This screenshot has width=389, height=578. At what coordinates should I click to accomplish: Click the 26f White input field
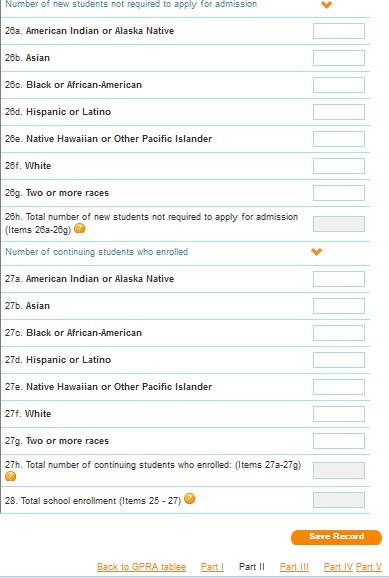point(339,166)
